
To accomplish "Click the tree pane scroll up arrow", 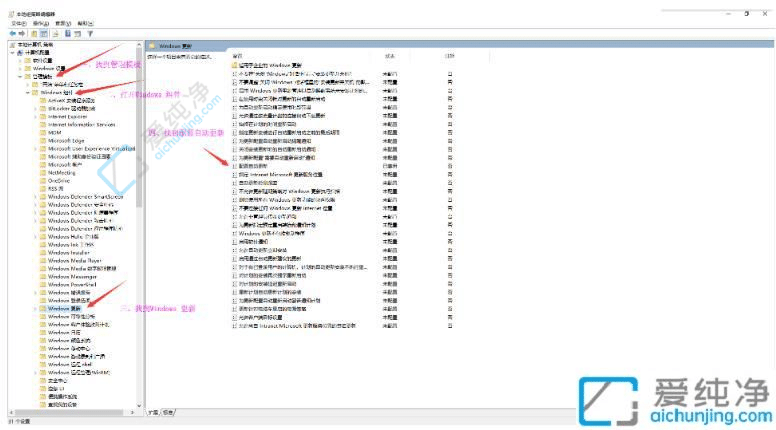I will [x=139, y=45].
